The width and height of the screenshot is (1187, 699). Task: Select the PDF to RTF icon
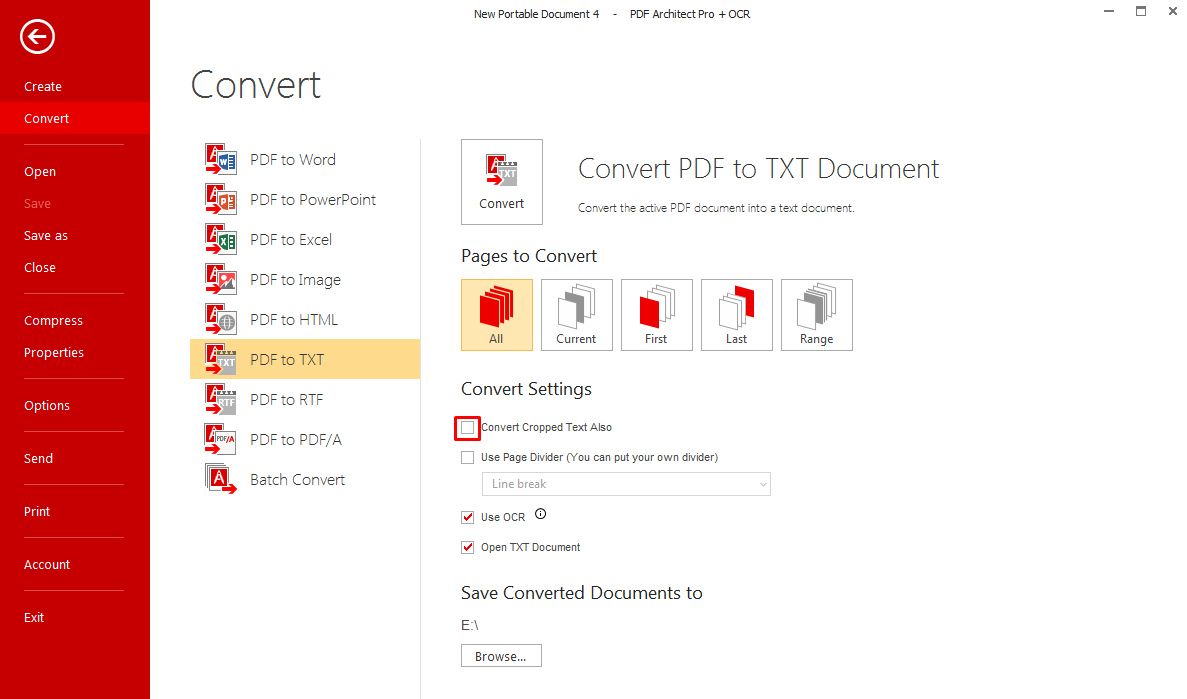click(221, 400)
